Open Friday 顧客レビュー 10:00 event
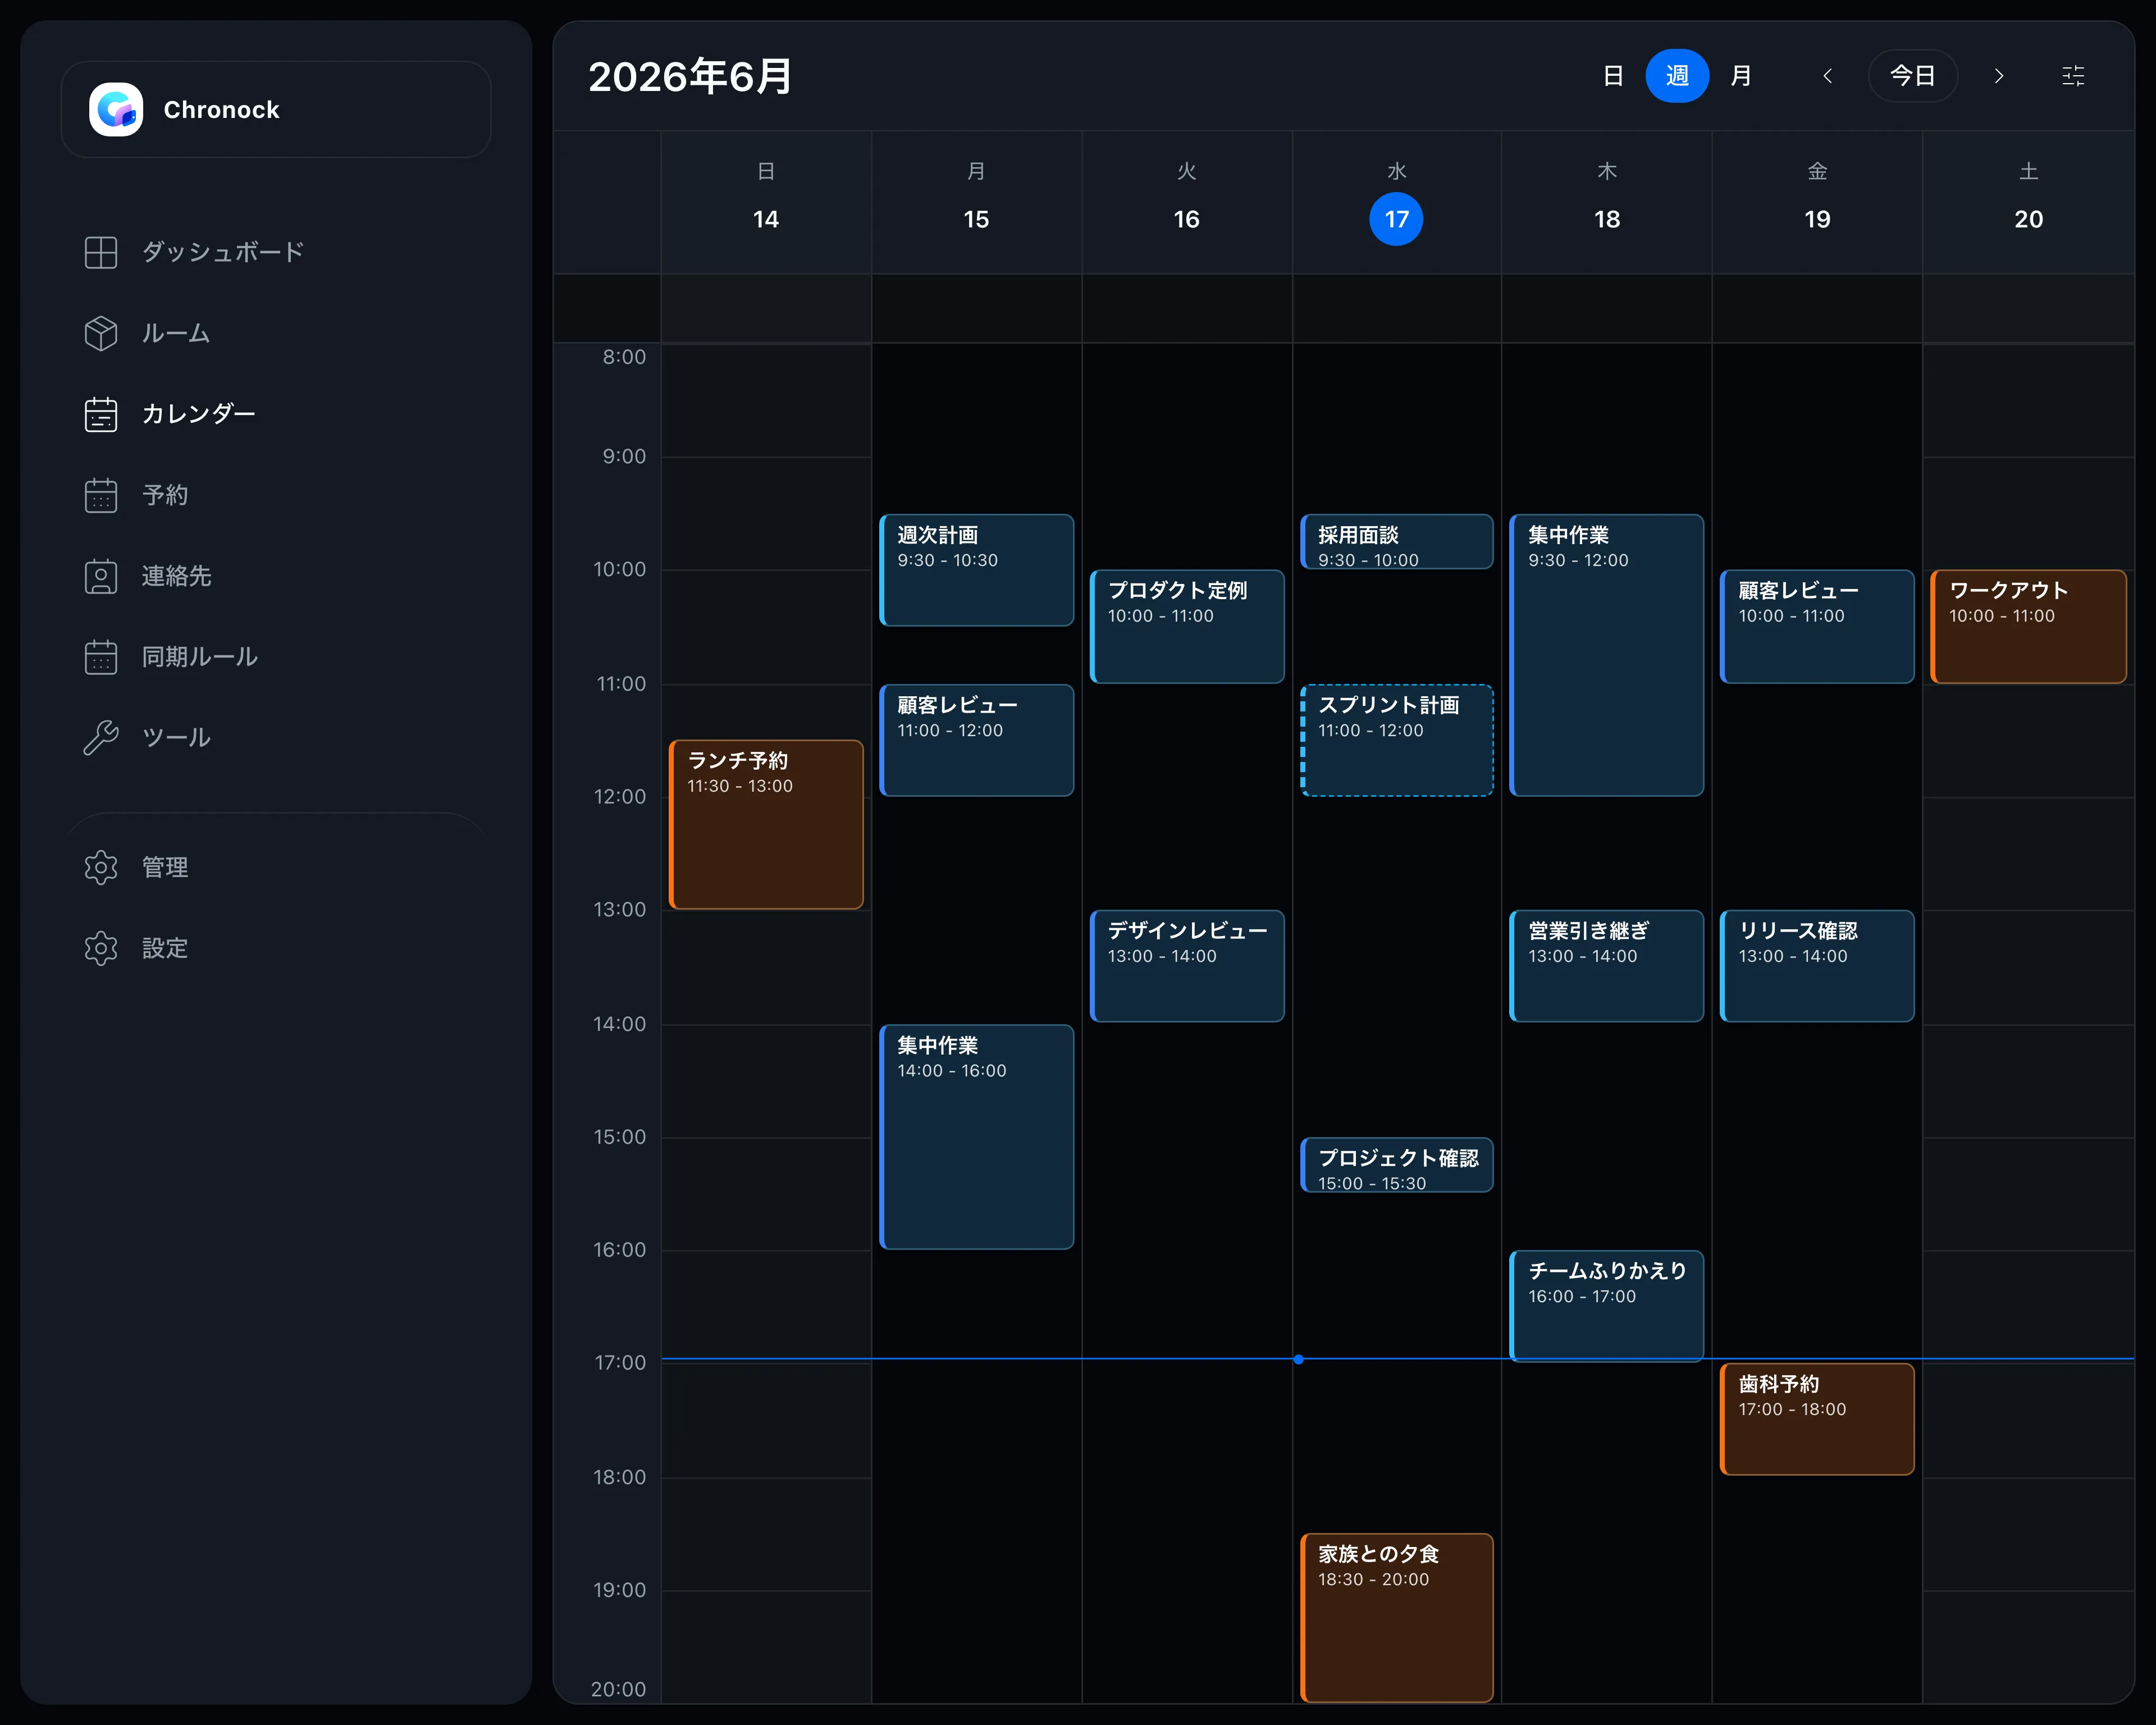Viewport: 2156px width, 1725px height. (x=1817, y=627)
